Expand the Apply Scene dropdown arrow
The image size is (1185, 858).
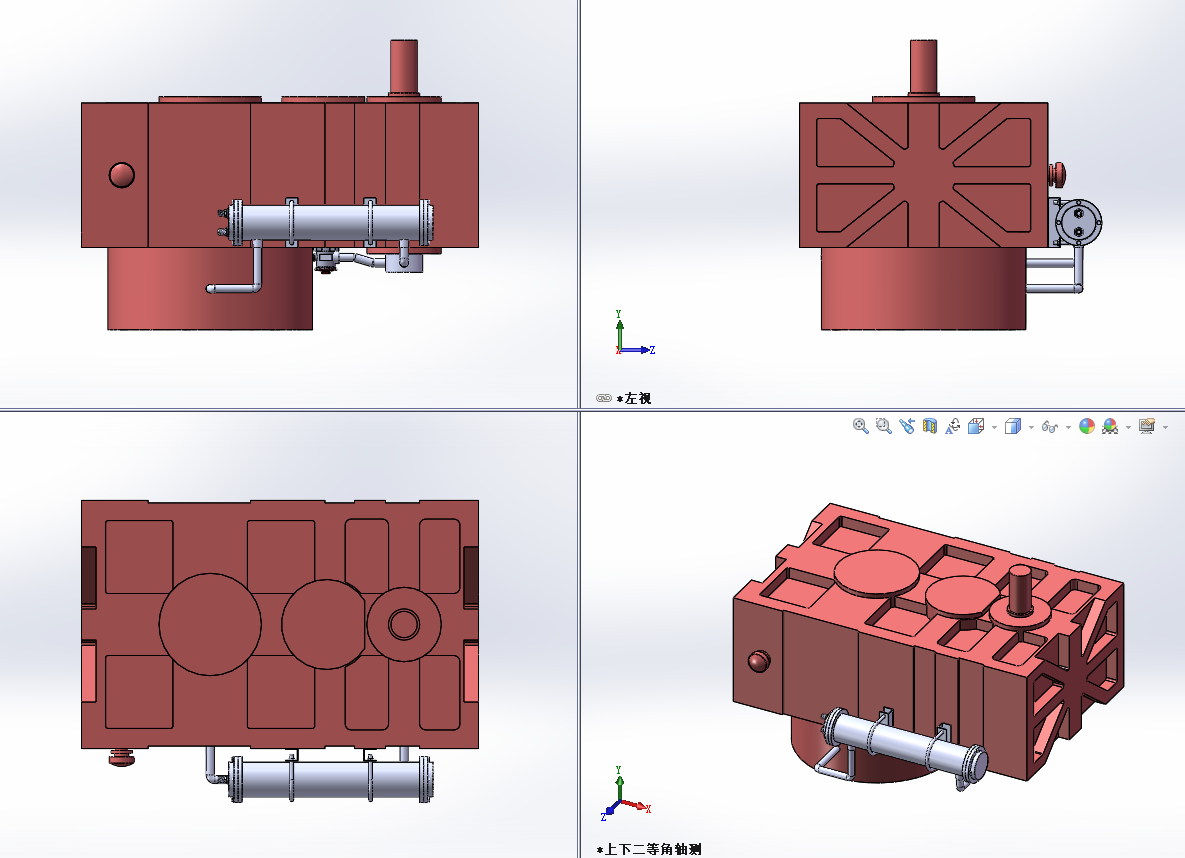1128,427
